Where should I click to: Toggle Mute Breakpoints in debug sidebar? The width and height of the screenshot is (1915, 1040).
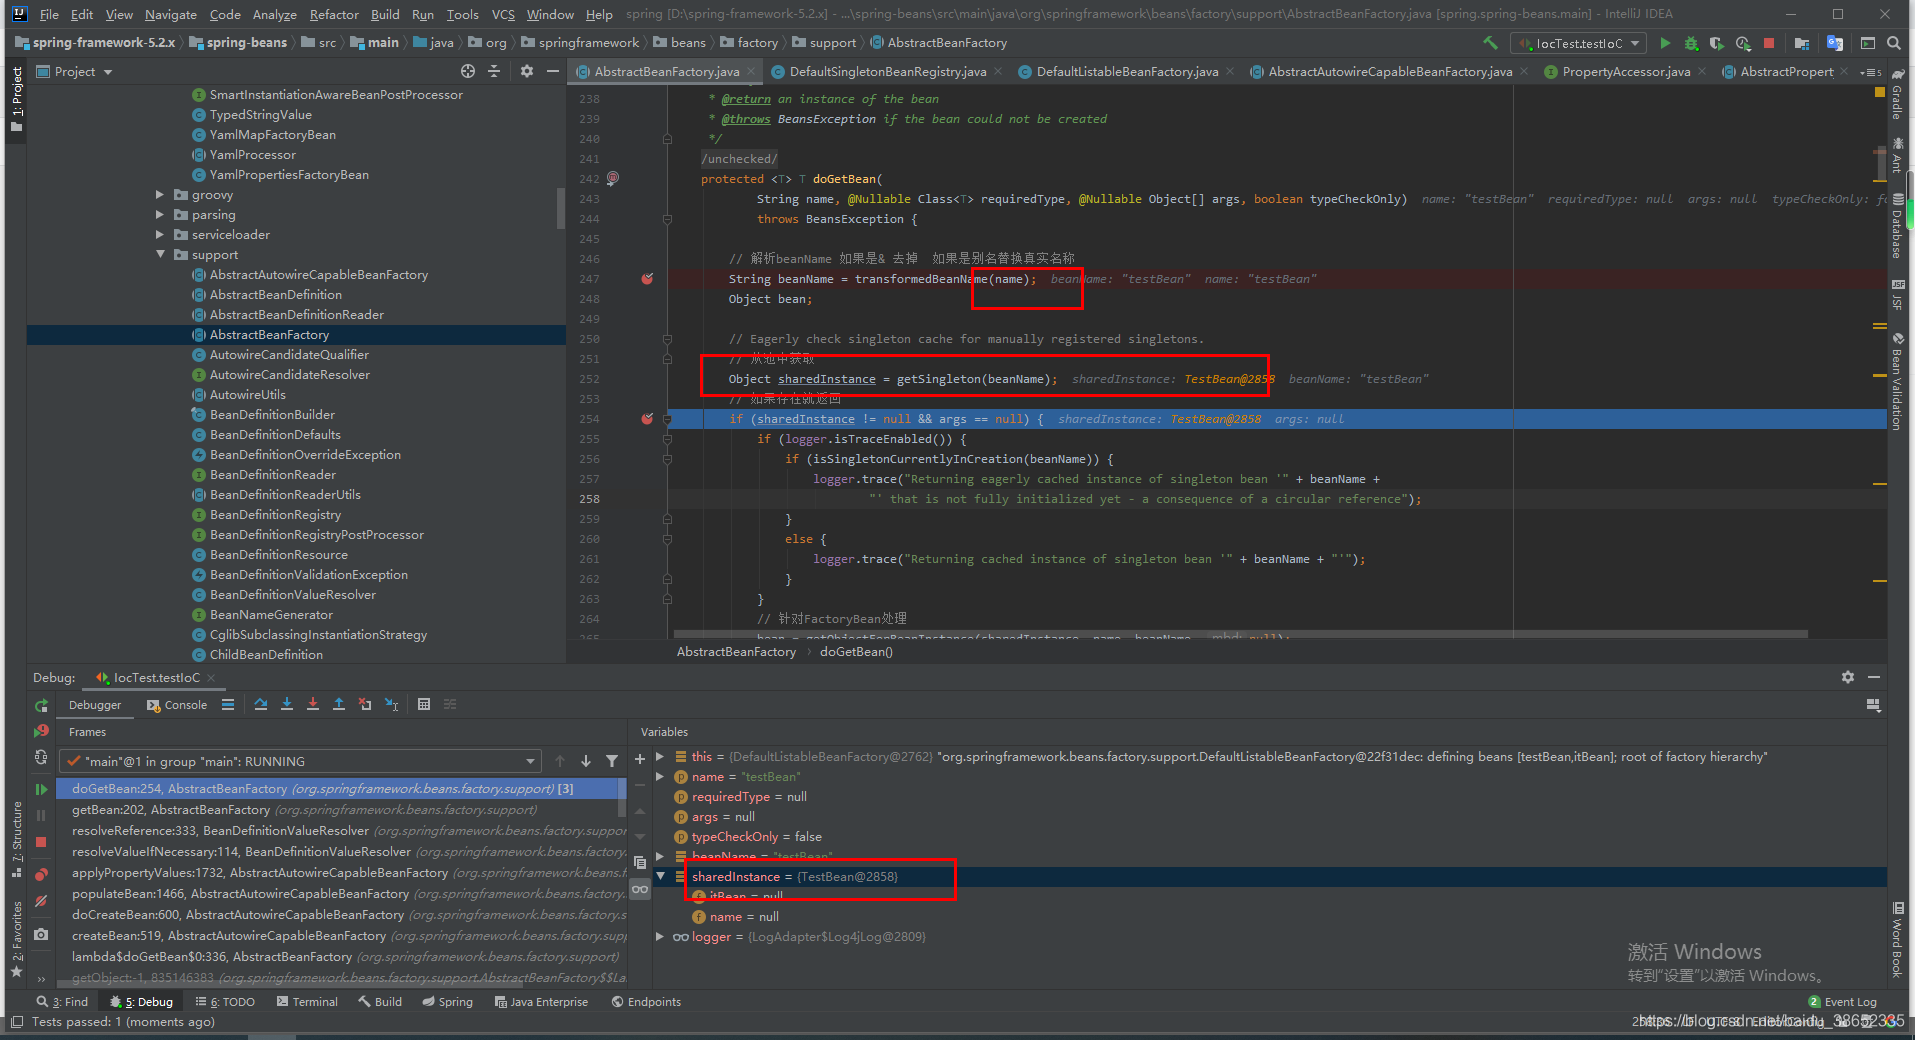[x=41, y=901]
